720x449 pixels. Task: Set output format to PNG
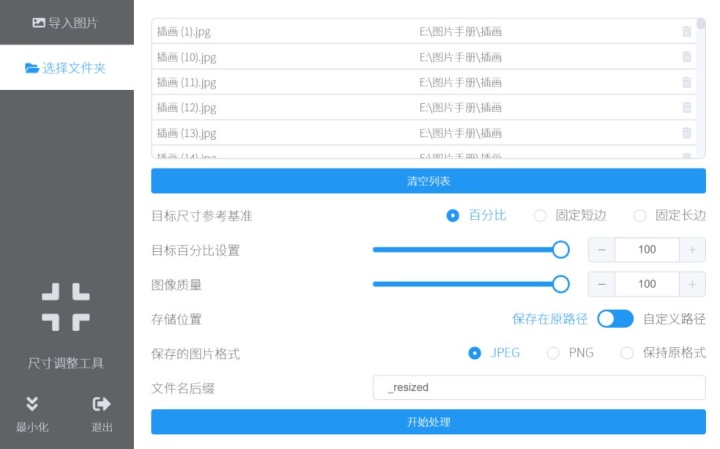553,353
